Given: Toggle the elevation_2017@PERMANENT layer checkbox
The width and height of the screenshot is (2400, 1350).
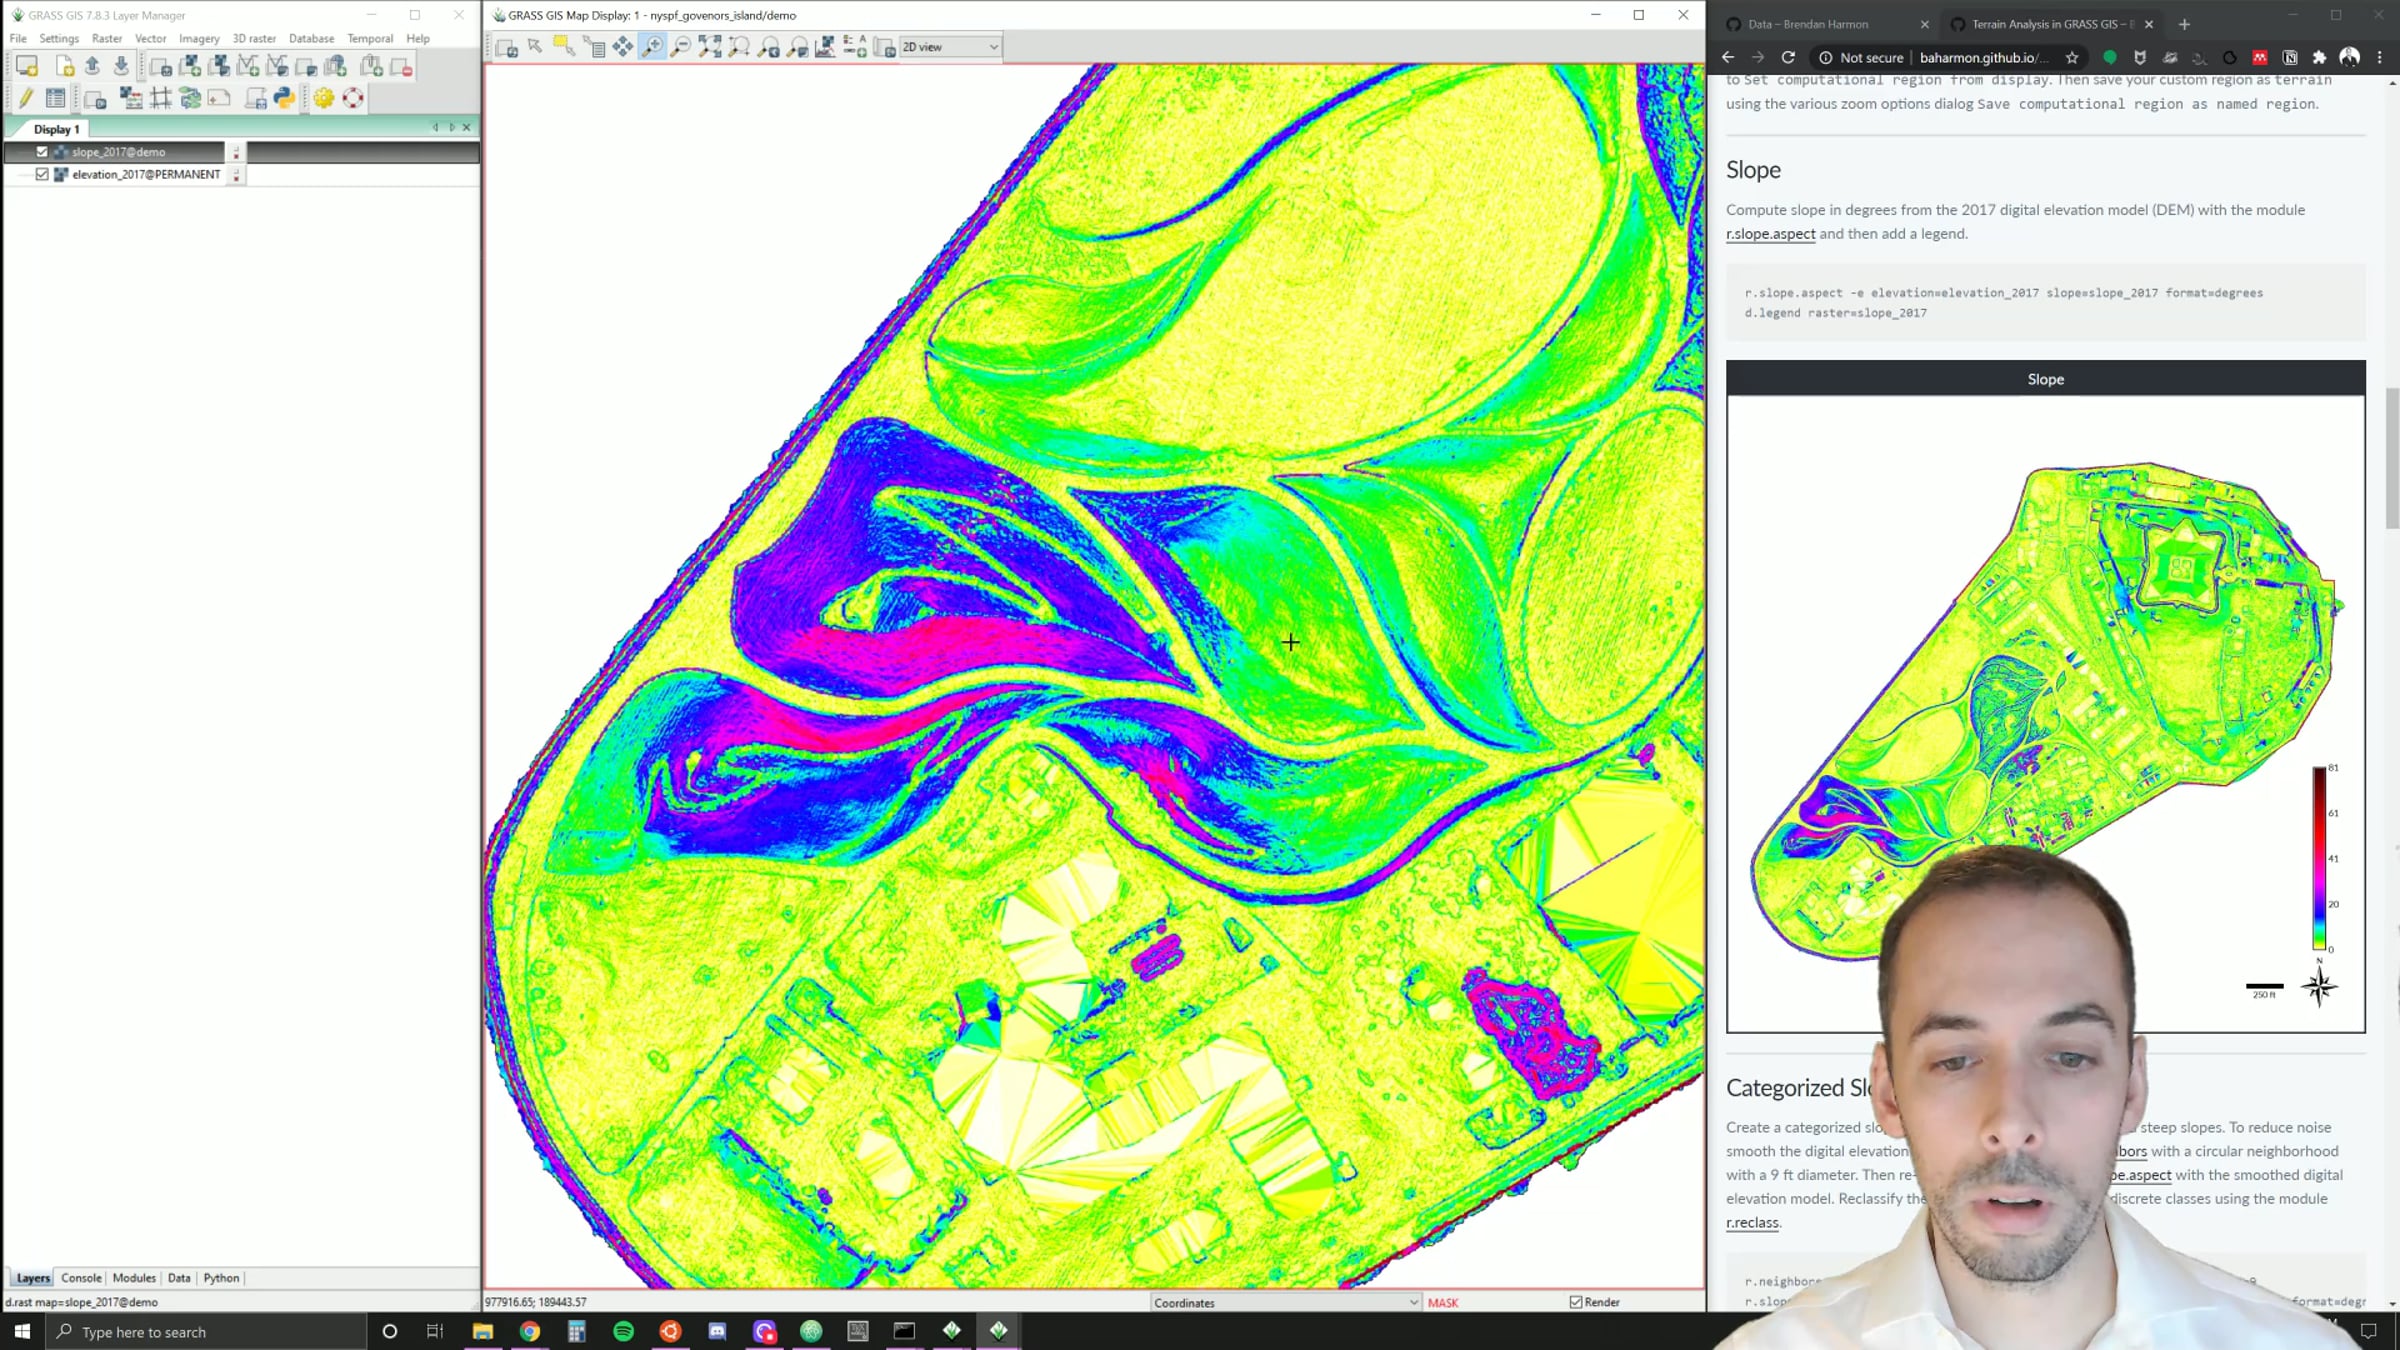Looking at the screenshot, I should pyautogui.click(x=42, y=174).
